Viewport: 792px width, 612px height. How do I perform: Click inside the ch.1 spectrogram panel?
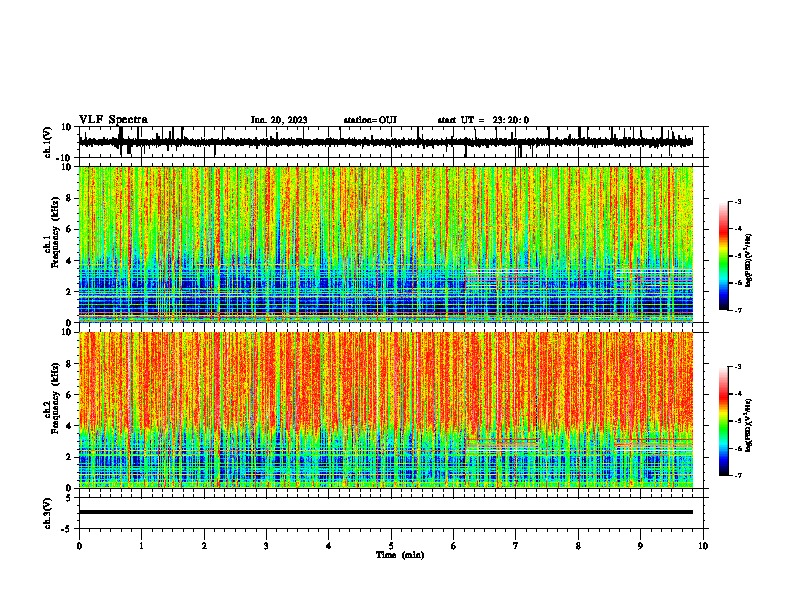(x=386, y=244)
